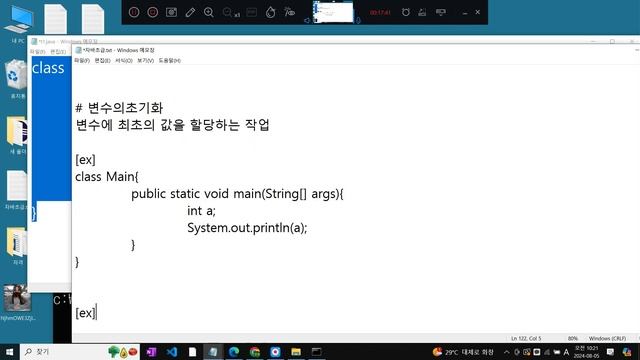This screenshot has height=360, width=640.
Task: Pause the recording in the capture toolbar
Action: 134,12
